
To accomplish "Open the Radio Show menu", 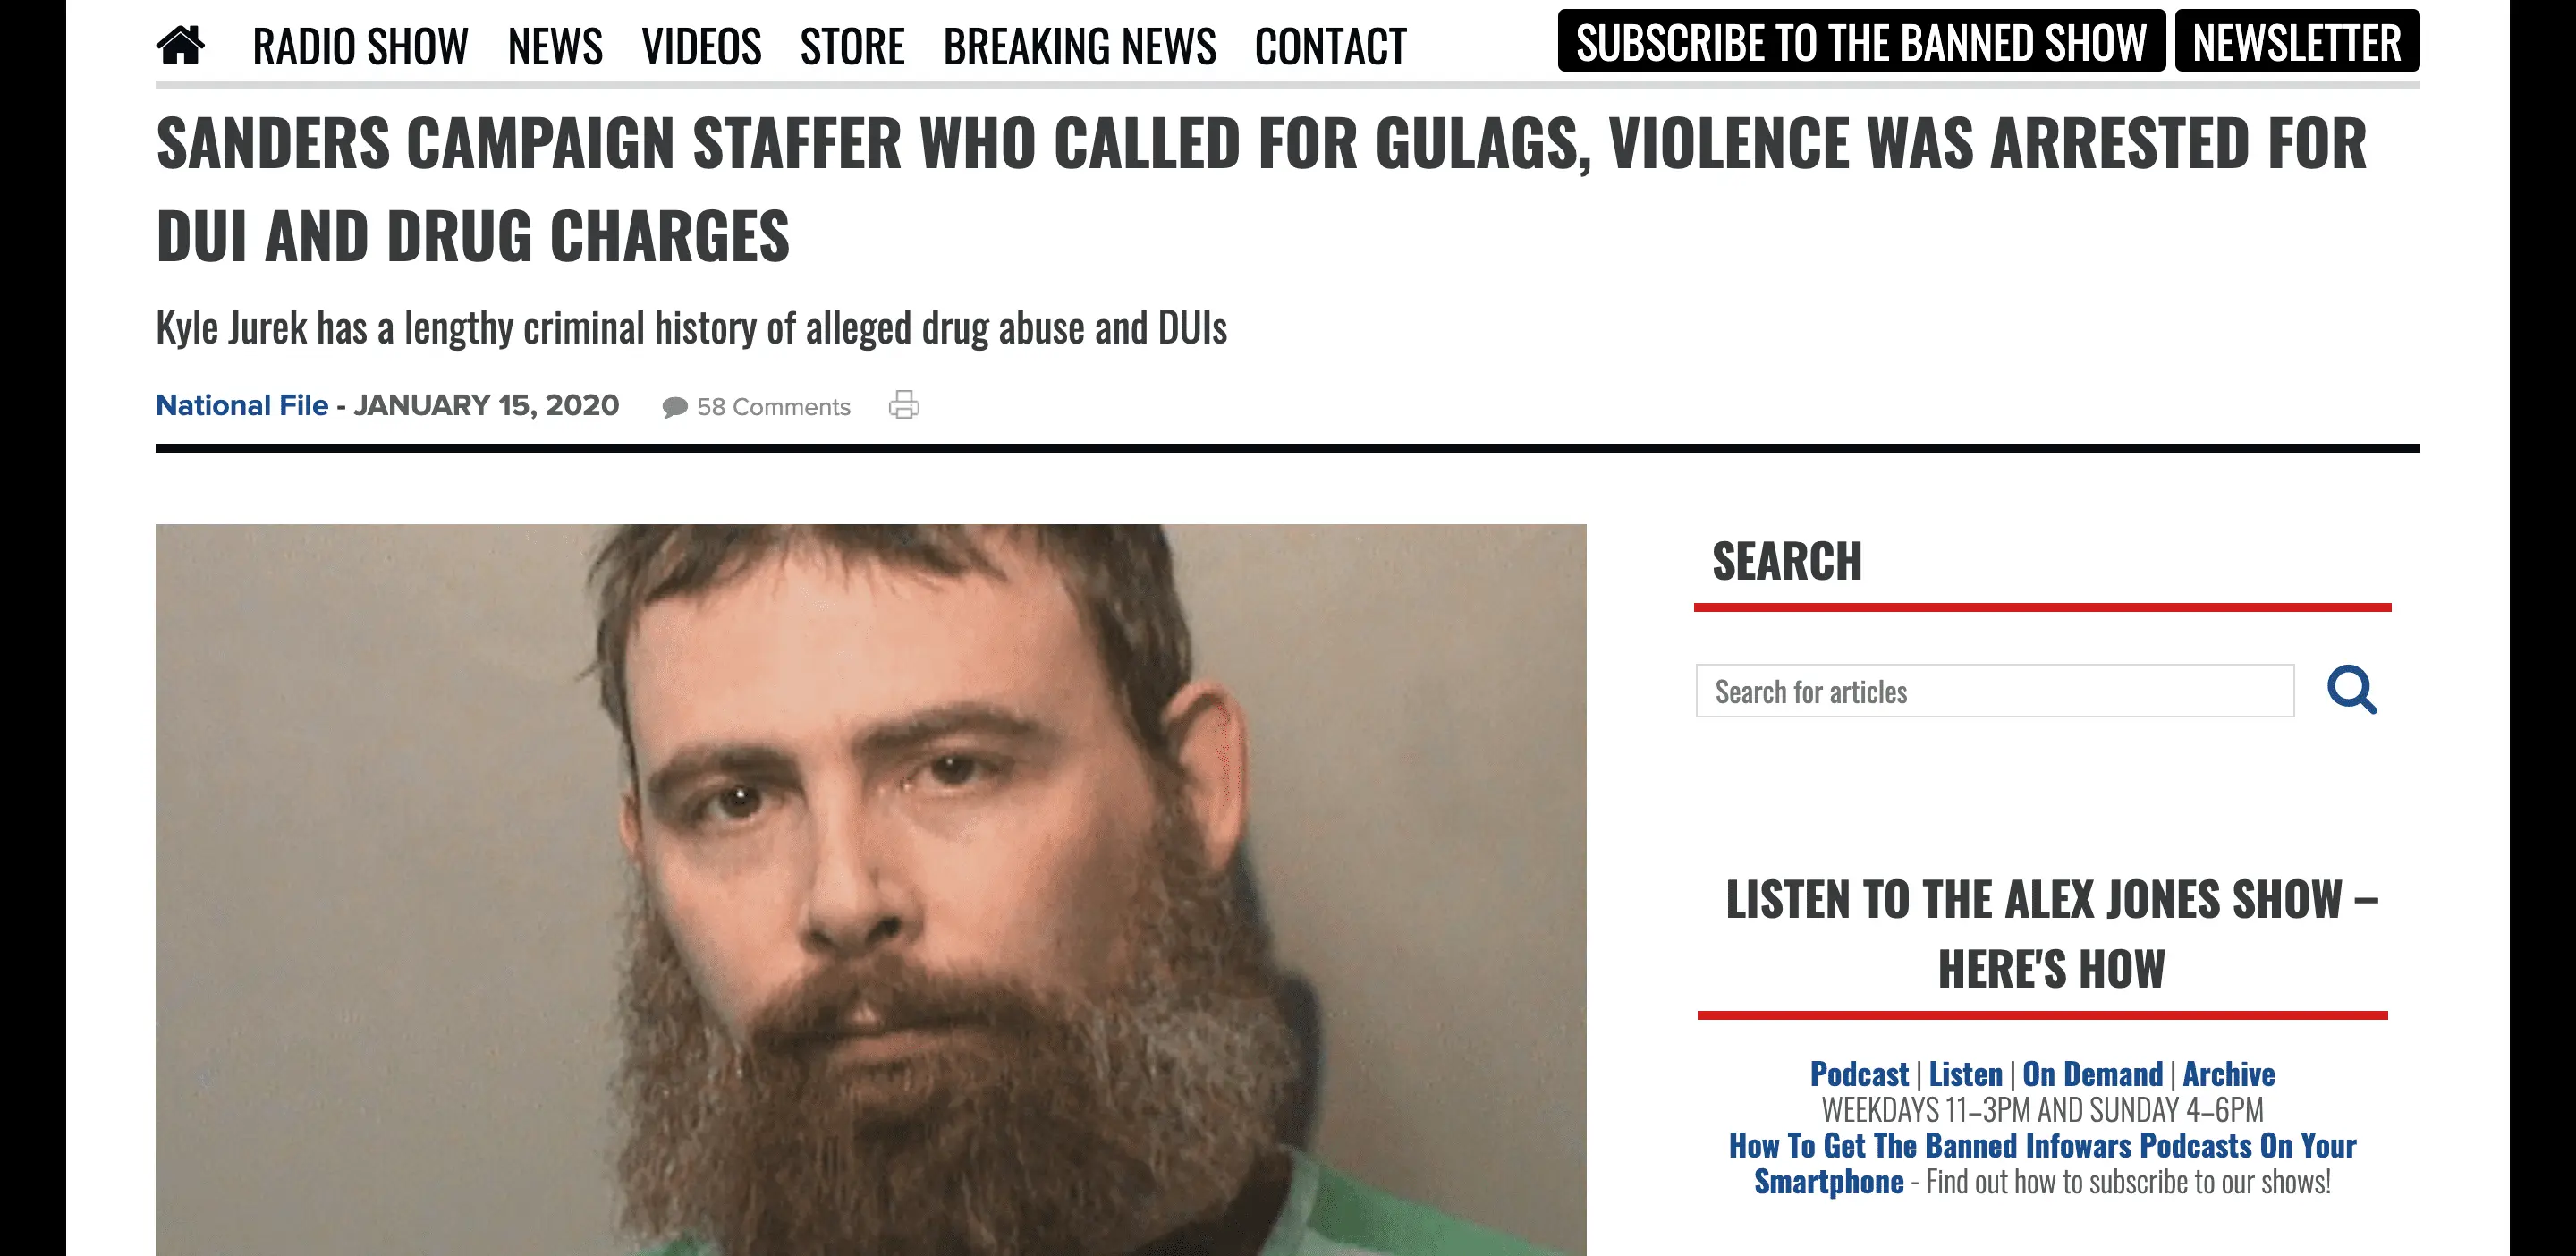I will point(360,46).
